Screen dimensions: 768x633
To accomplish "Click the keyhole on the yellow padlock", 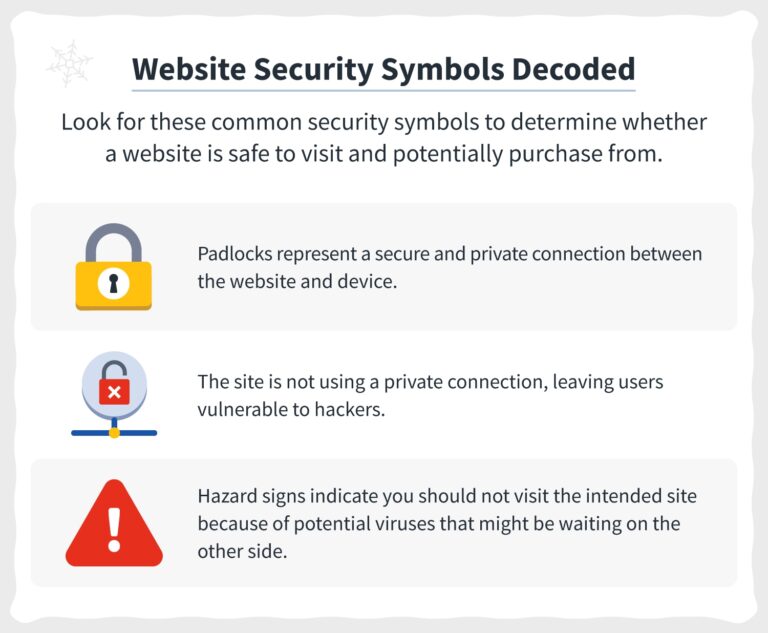I will (x=114, y=283).
